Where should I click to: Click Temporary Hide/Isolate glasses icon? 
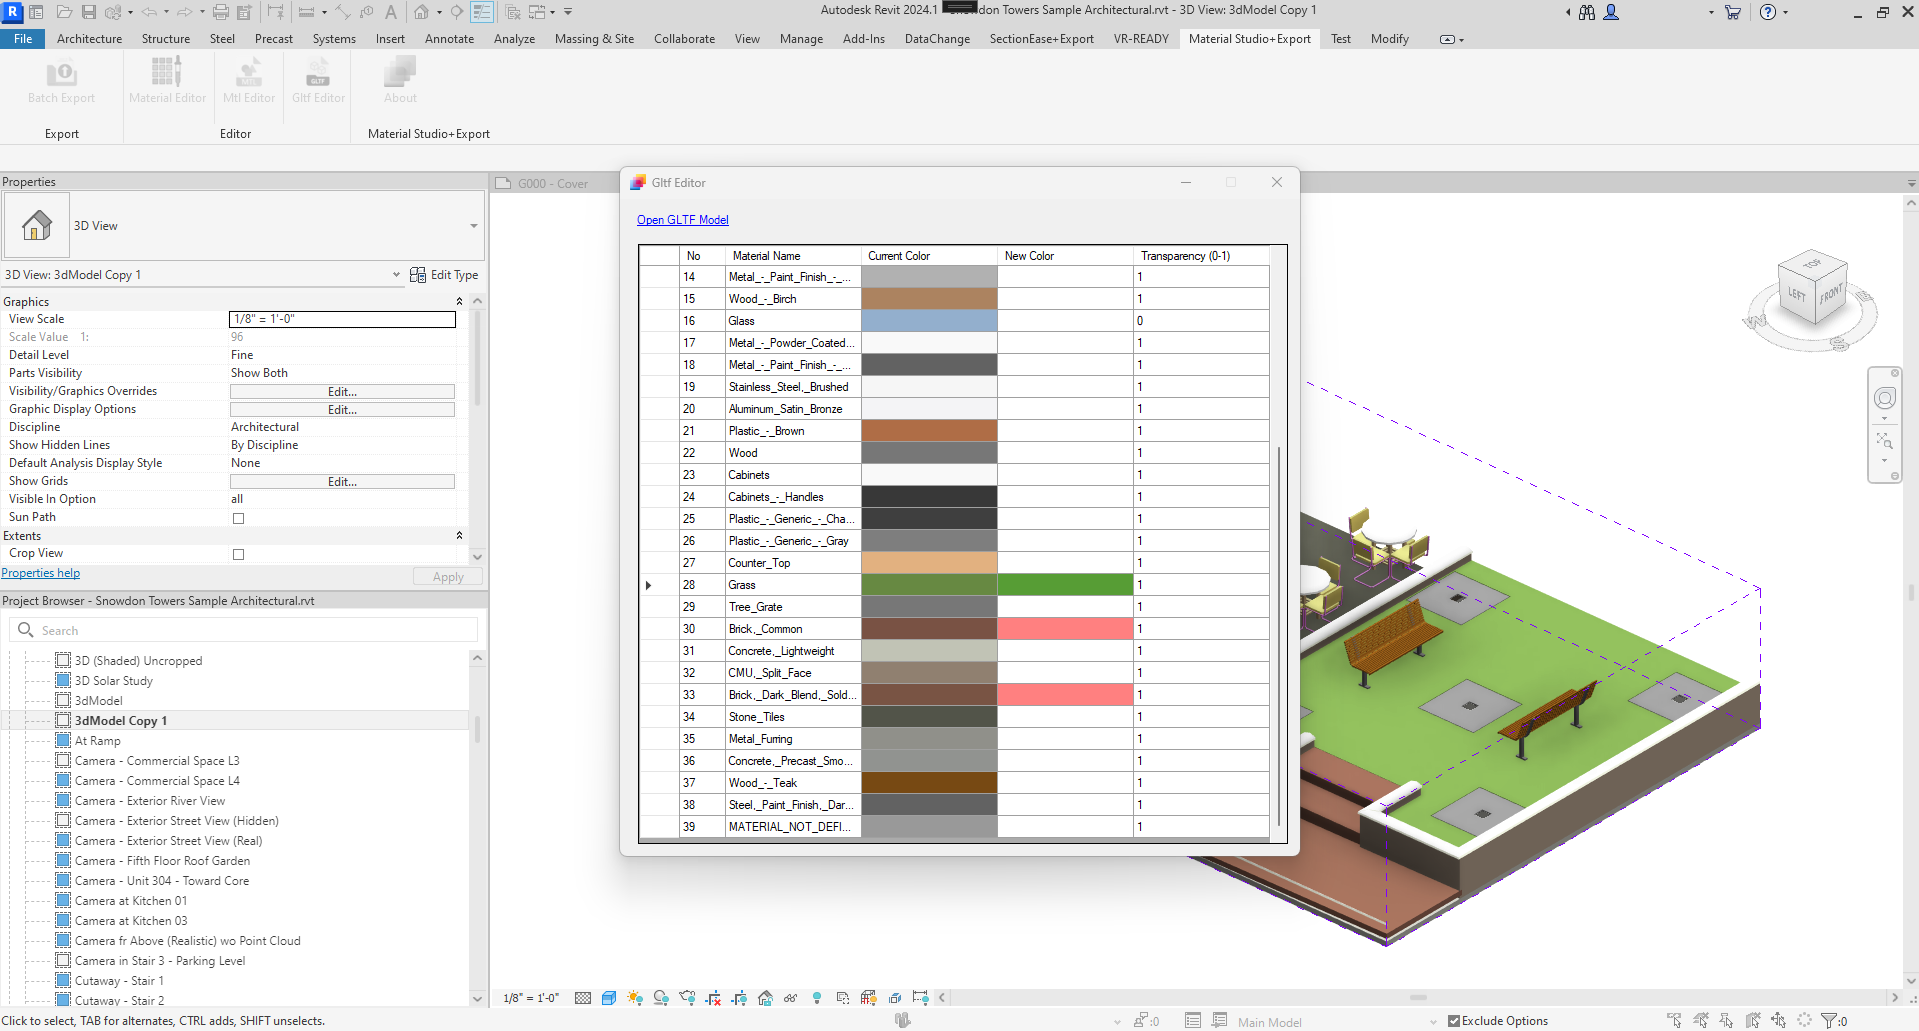pyautogui.click(x=790, y=998)
